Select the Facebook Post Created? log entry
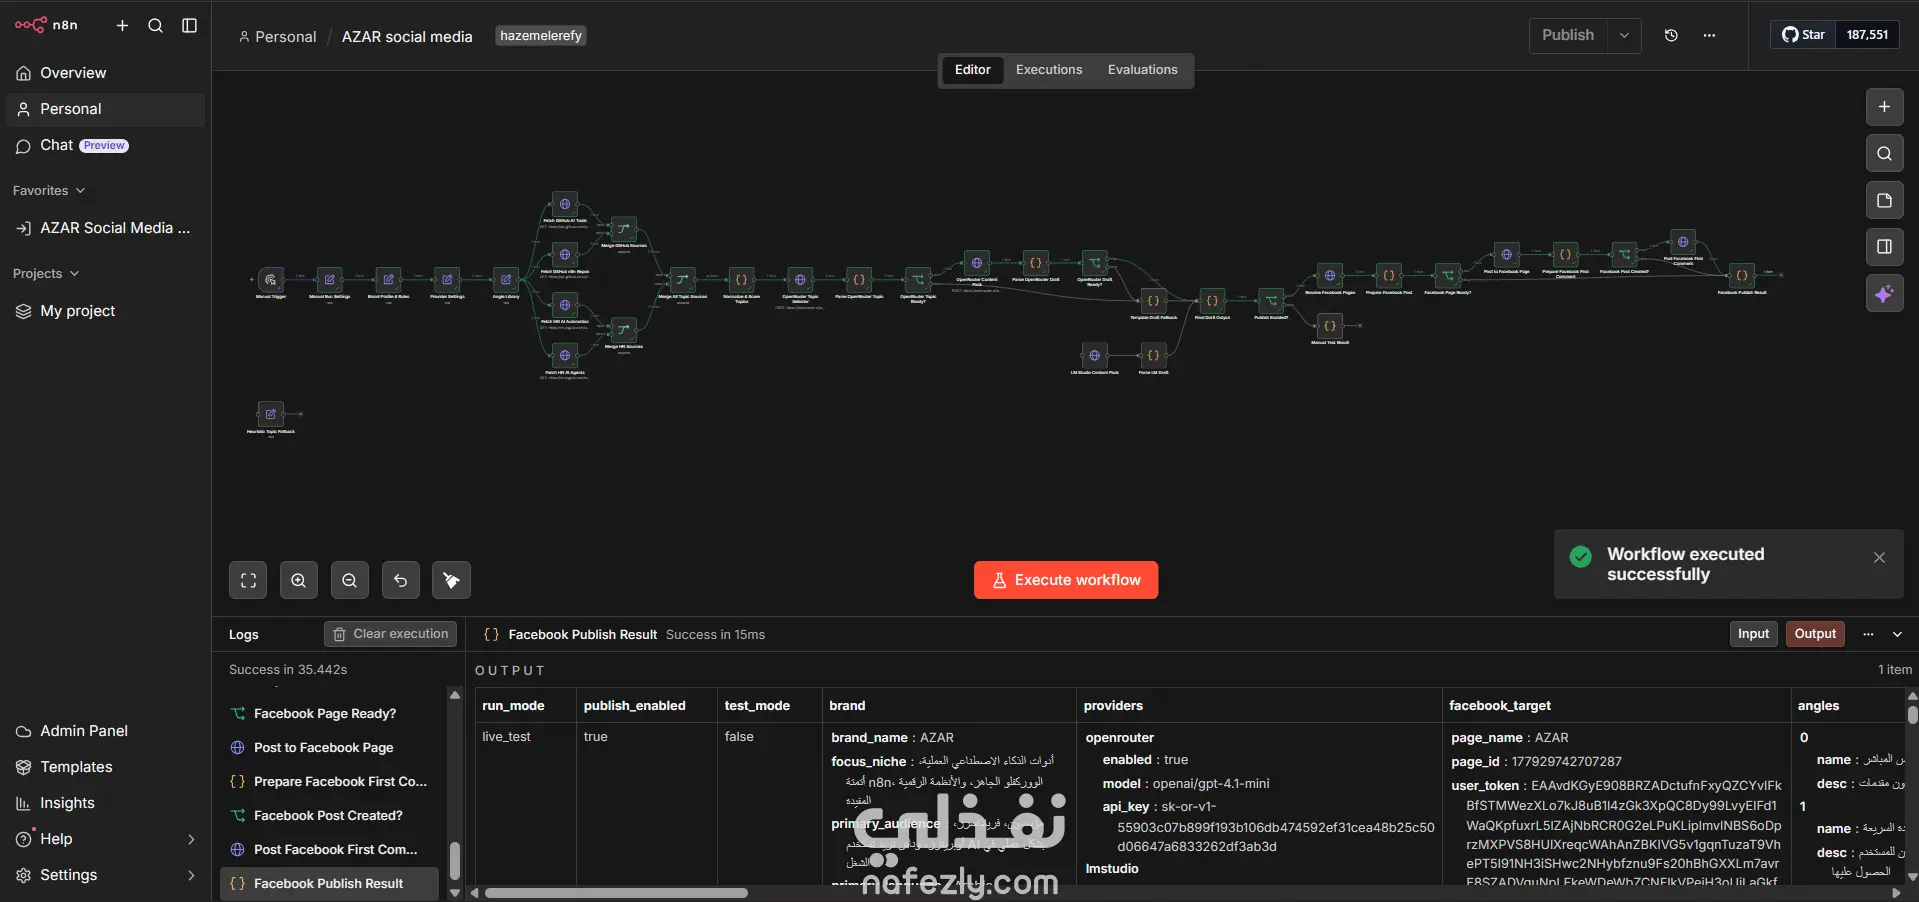This screenshot has width=1919, height=902. point(329,816)
